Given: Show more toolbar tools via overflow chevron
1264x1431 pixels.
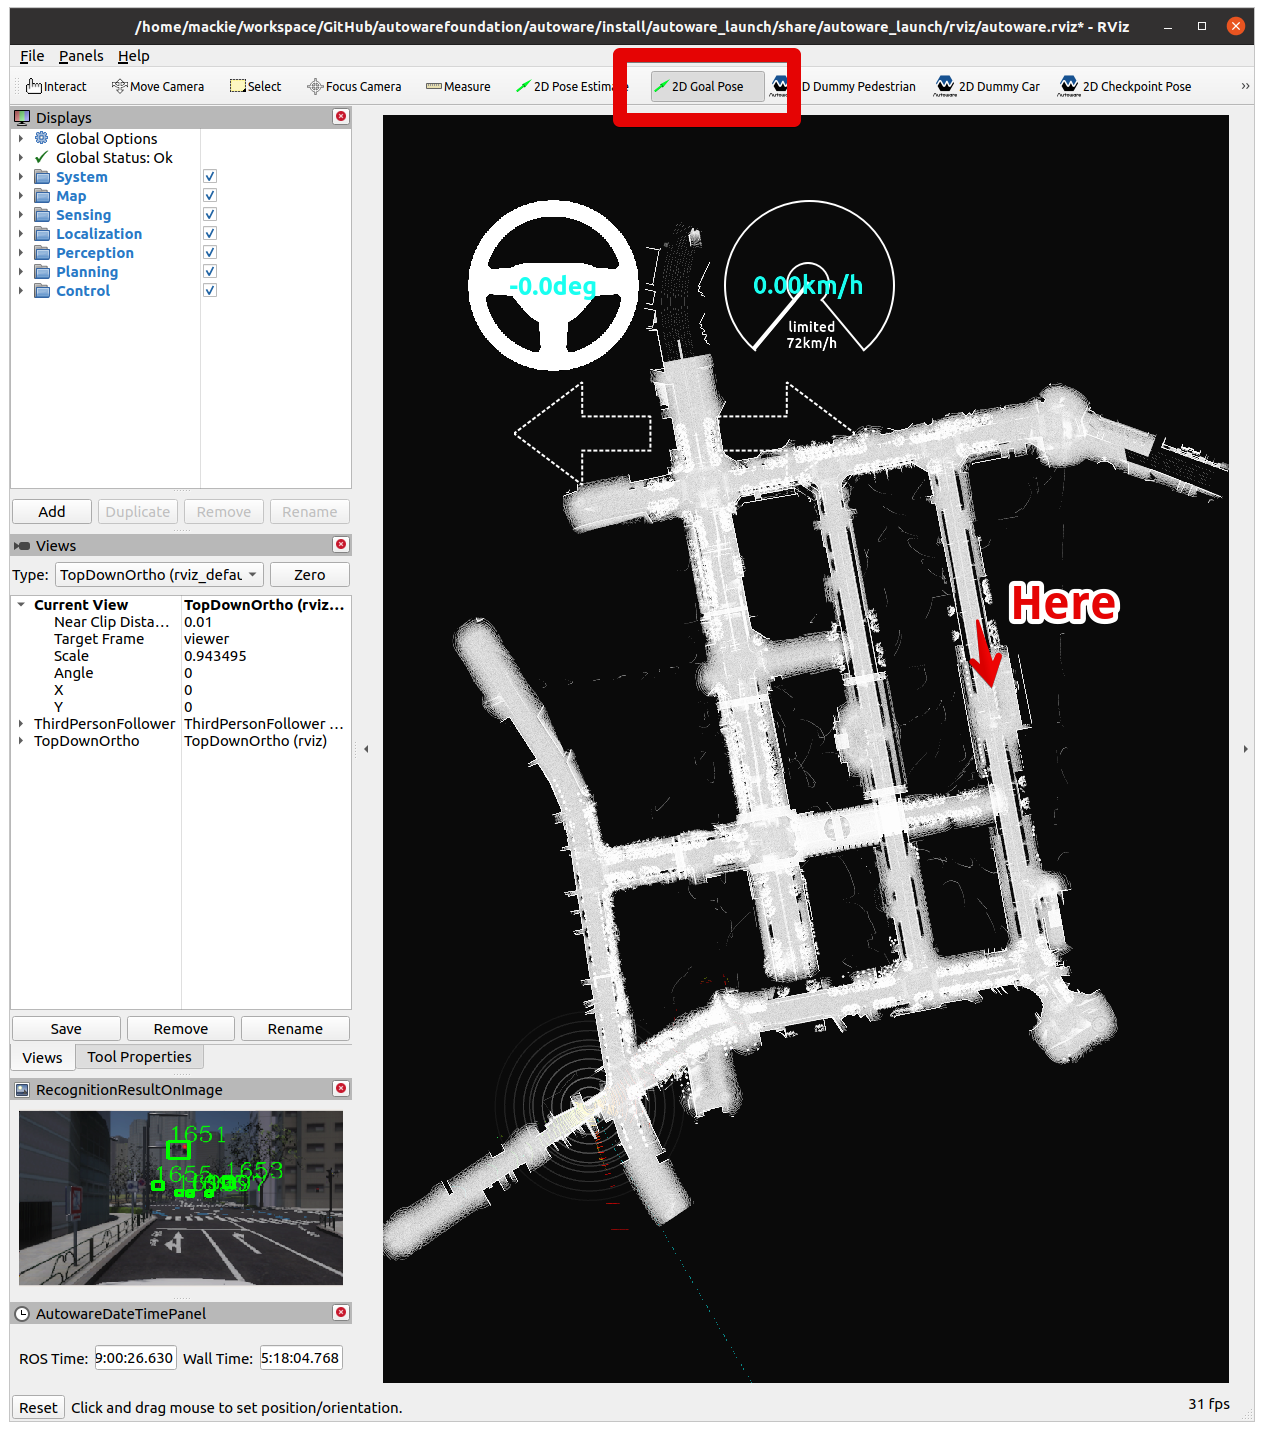Looking at the screenshot, I should 1245,86.
